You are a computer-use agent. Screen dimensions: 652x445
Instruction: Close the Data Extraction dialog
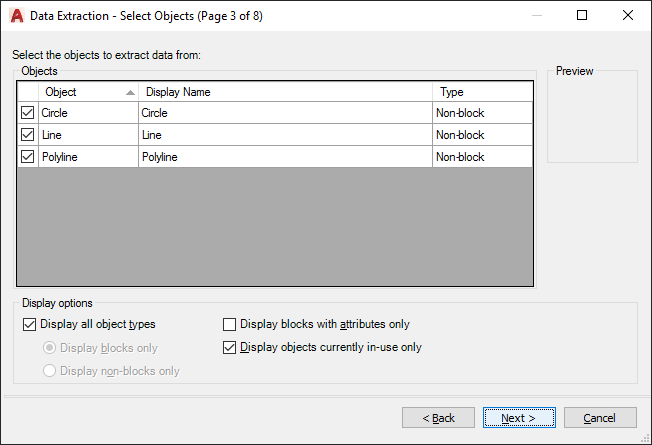coord(627,16)
